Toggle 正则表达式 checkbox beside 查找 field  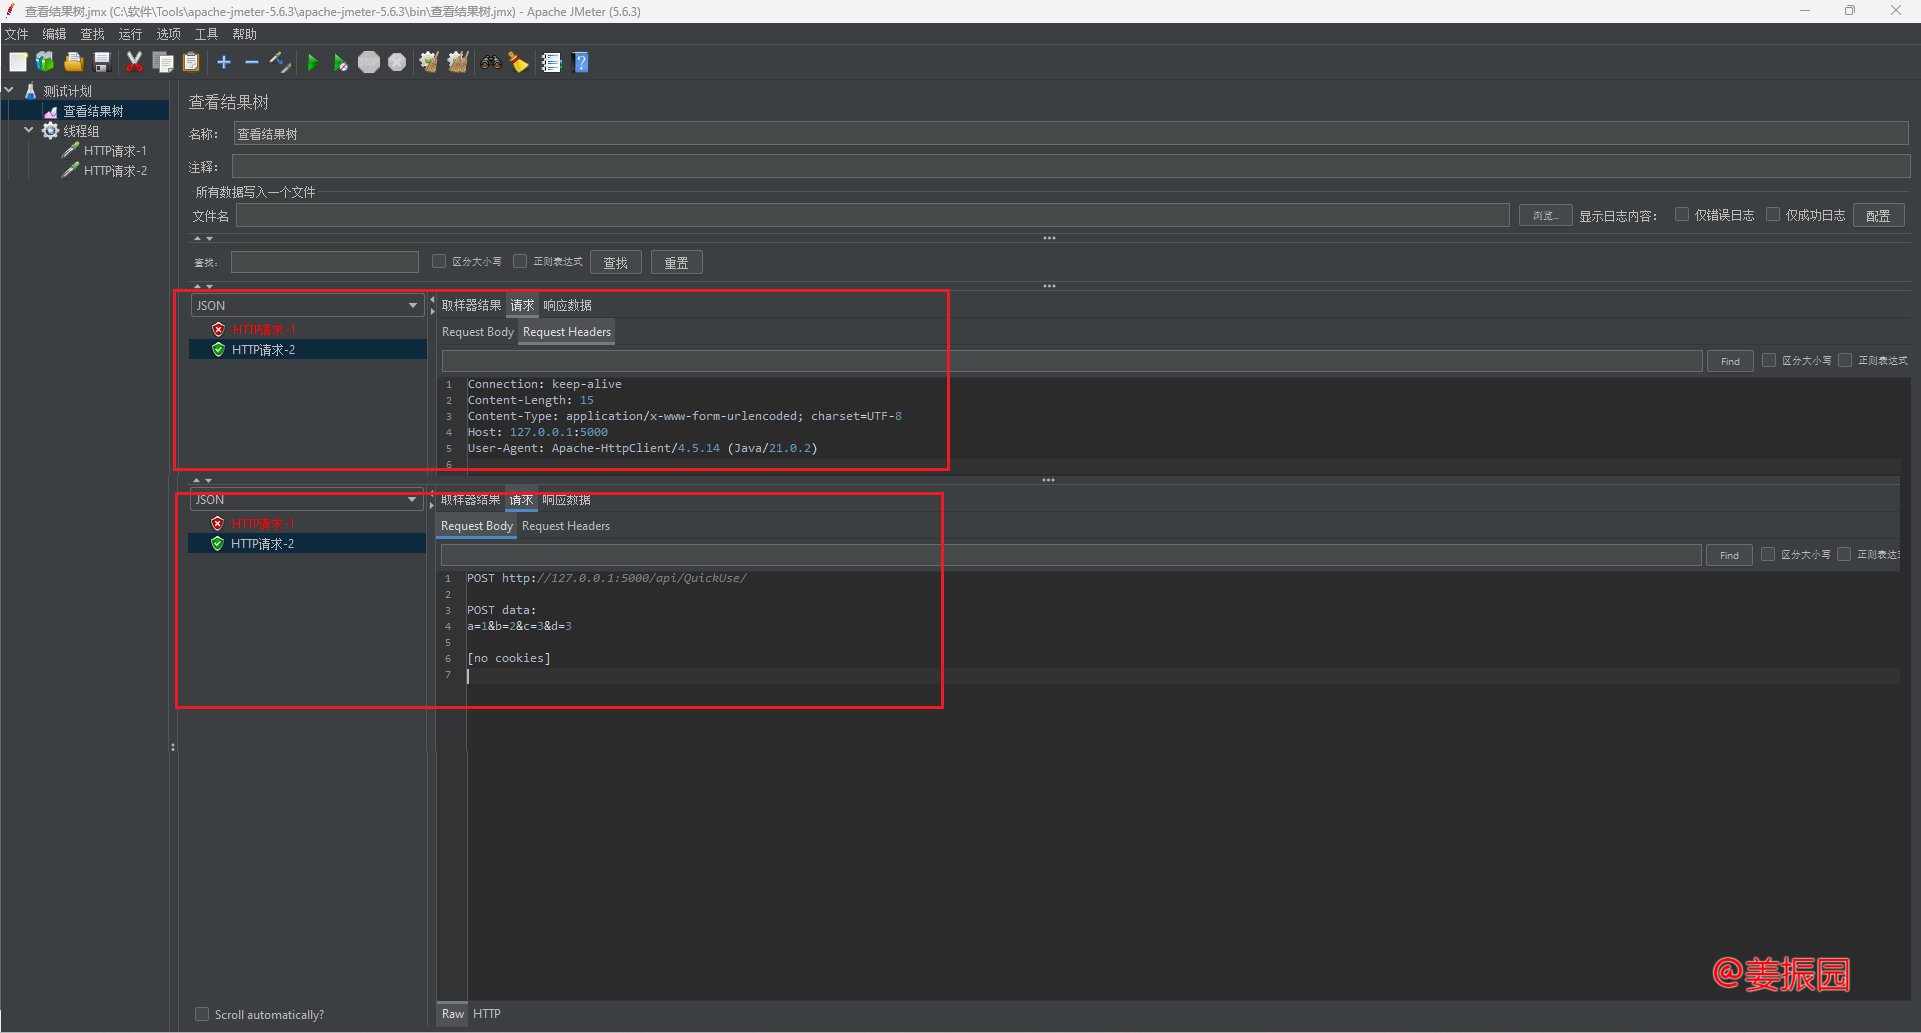[520, 261]
